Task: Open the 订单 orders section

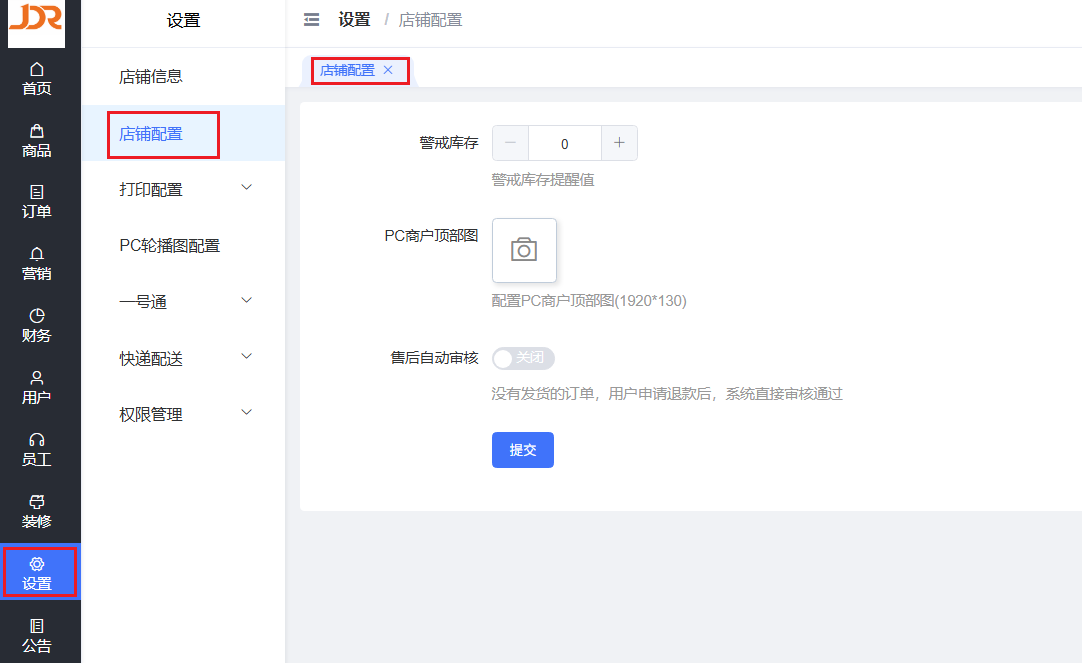Action: point(37,202)
